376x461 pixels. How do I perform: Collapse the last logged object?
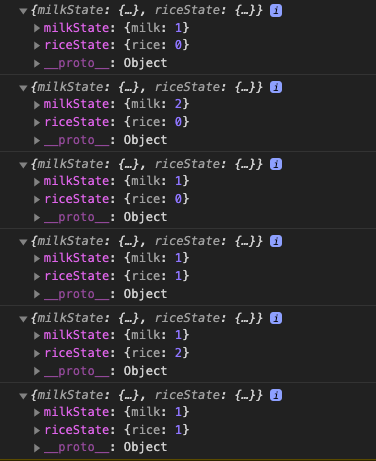tap(23, 396)
